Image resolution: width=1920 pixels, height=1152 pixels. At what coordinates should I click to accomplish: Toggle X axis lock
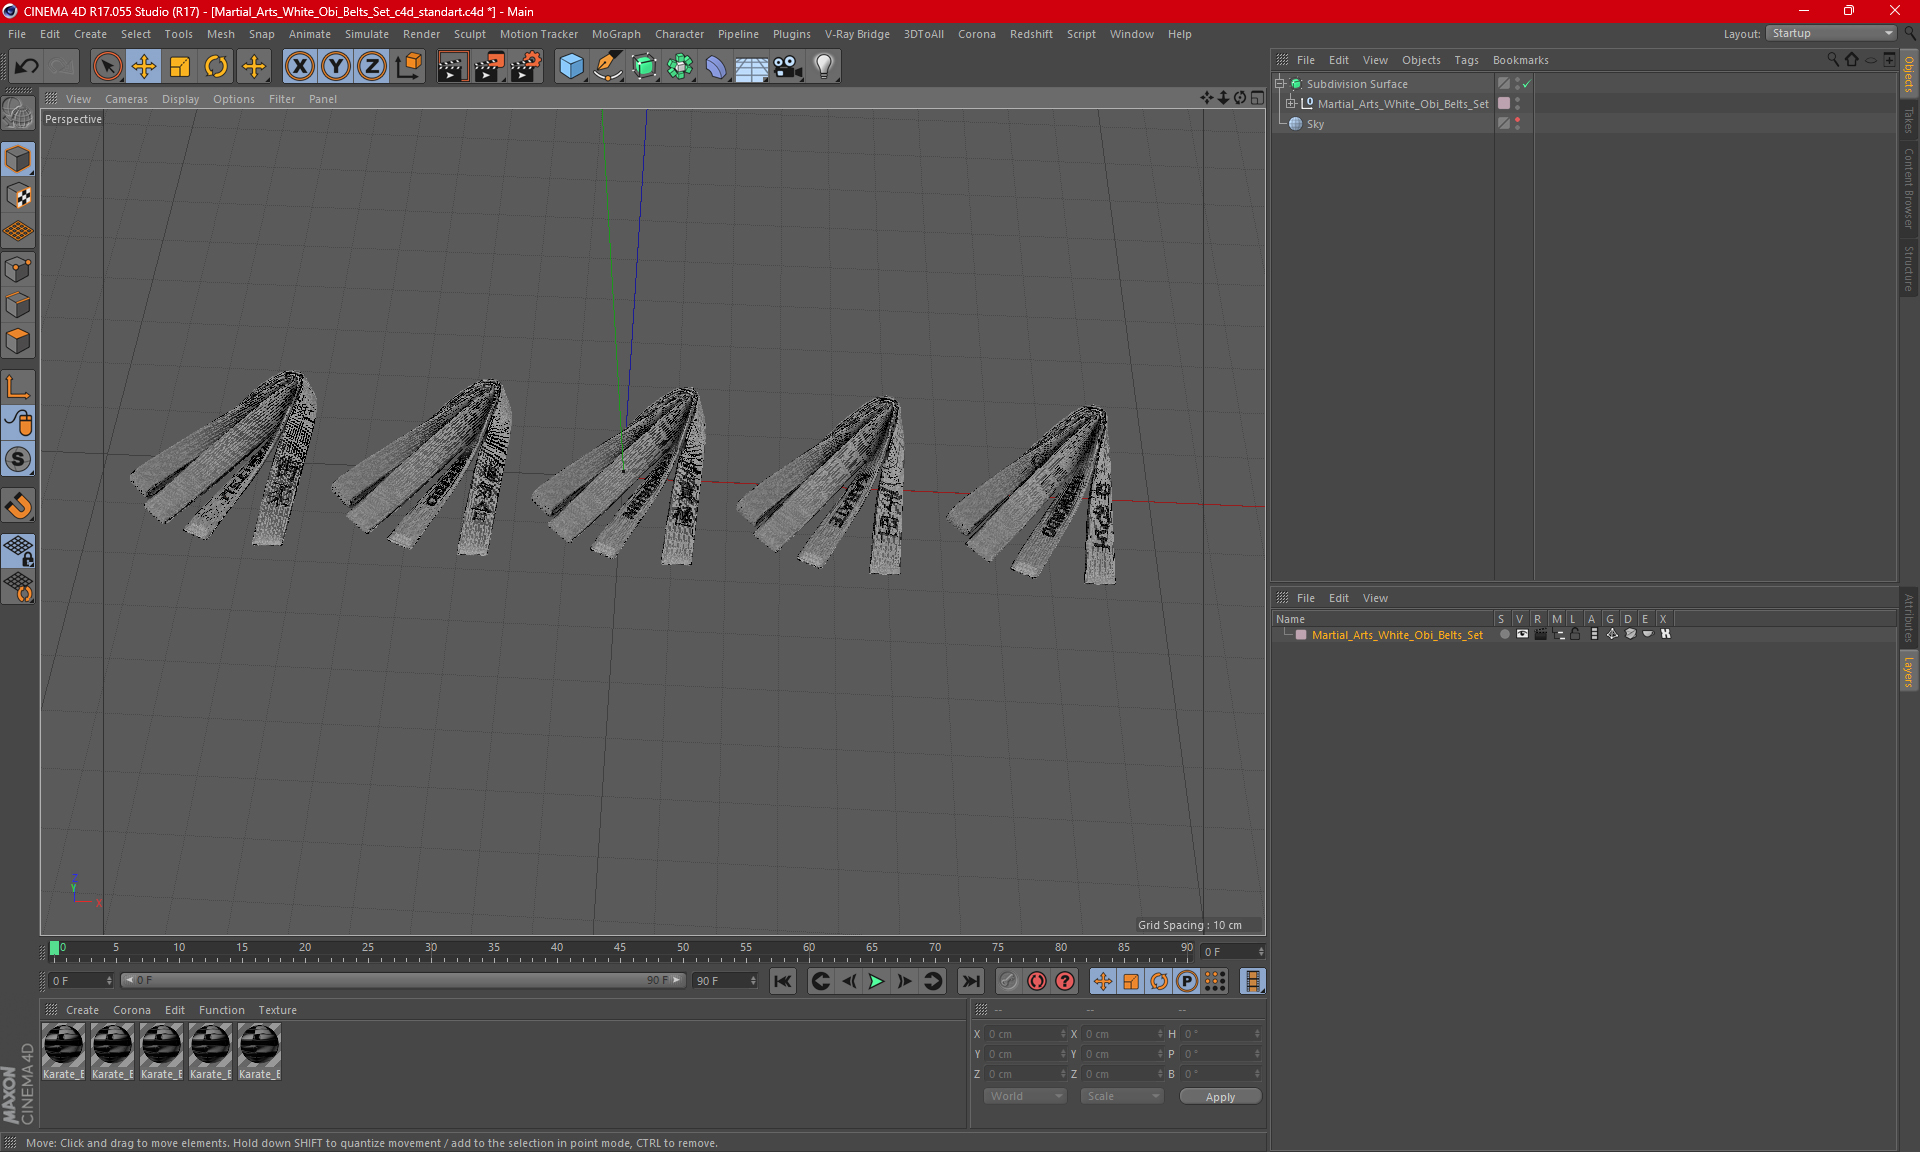point(299,66)
